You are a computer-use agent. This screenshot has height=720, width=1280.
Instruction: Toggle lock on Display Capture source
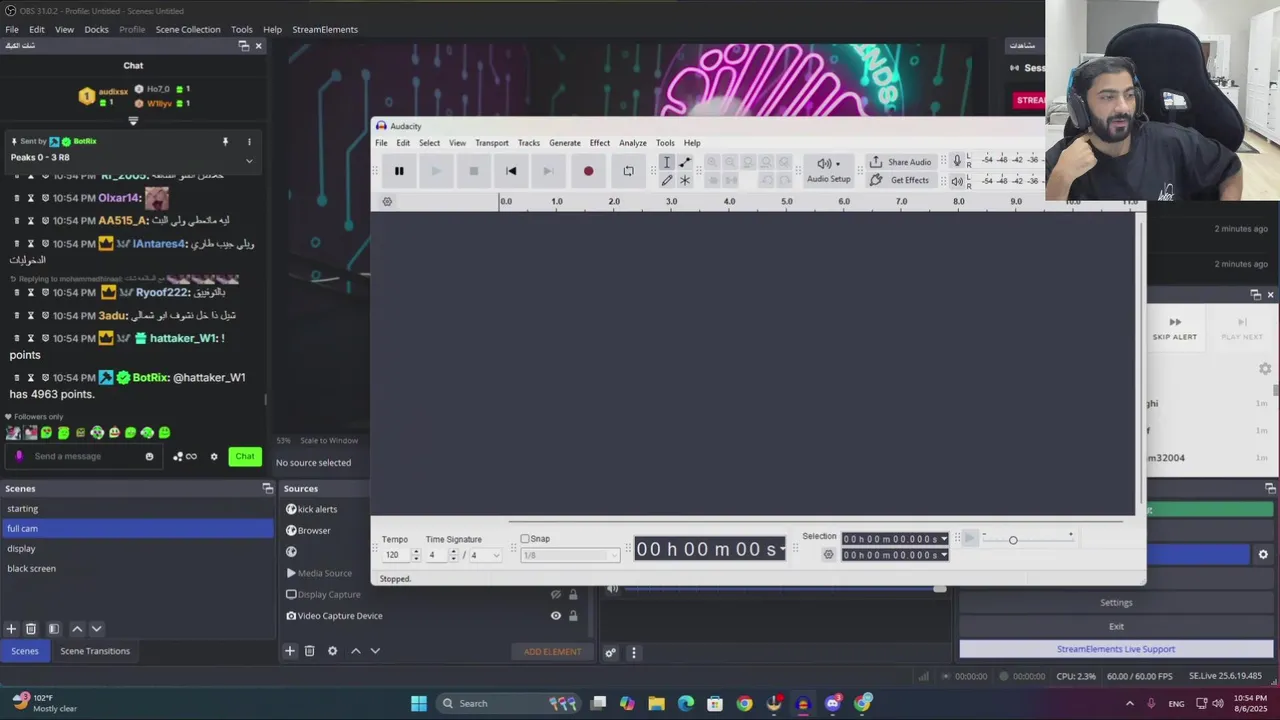[573, 594]
